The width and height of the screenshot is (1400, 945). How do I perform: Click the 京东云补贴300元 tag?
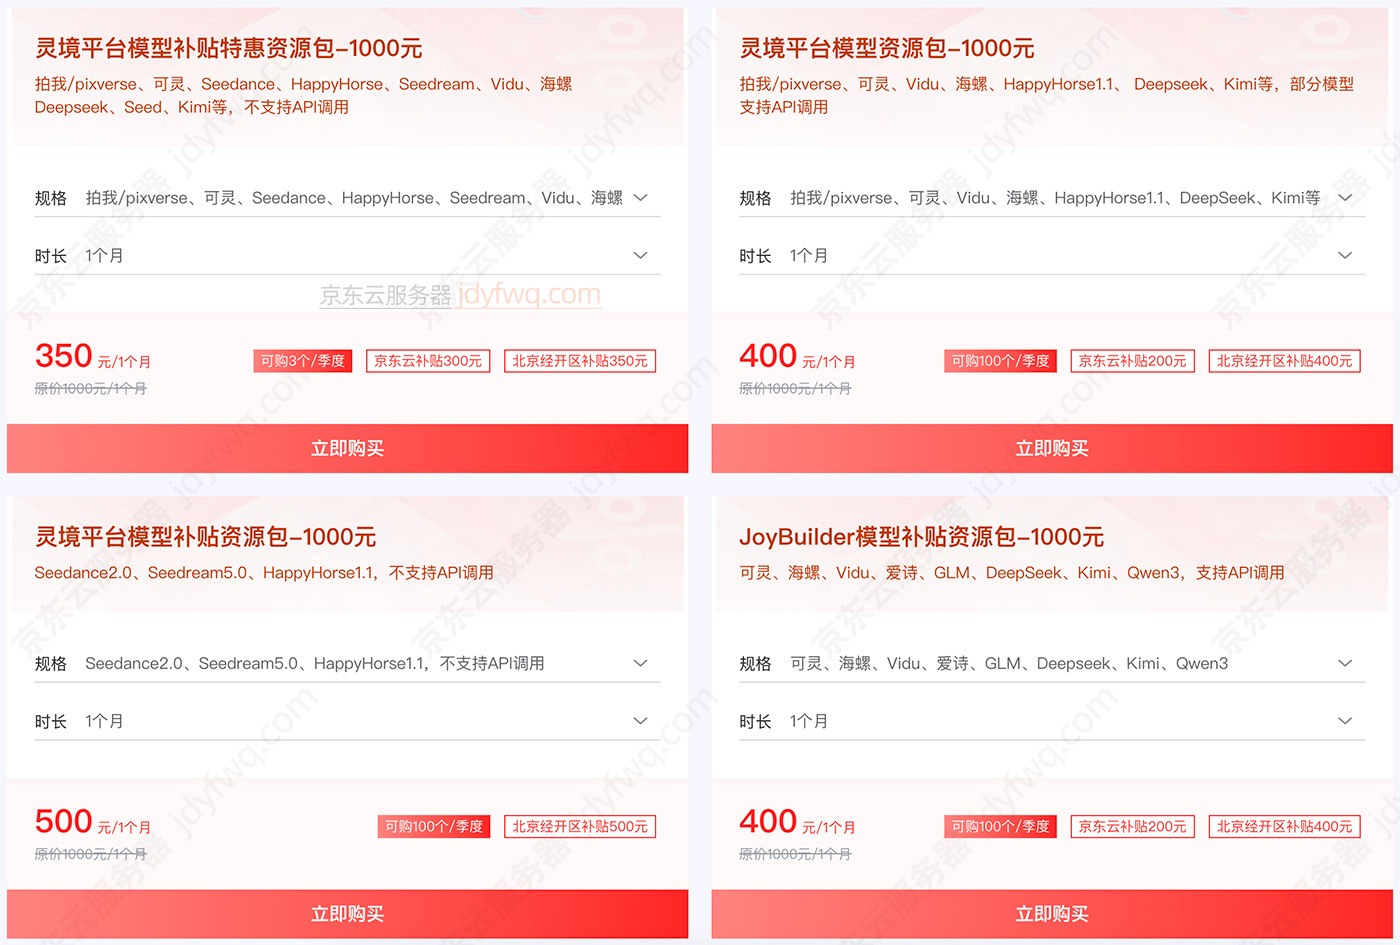tap(428, 361)
